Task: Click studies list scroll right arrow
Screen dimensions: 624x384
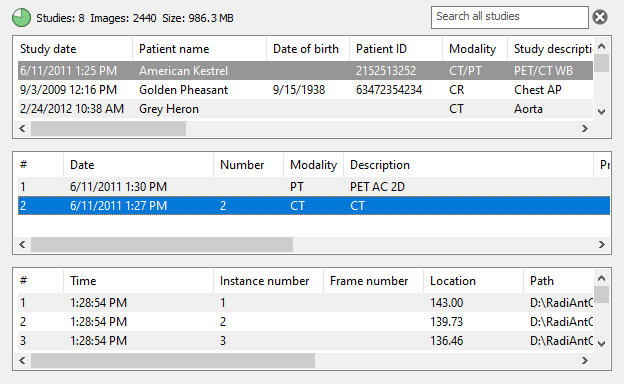Action: point(585,129)
